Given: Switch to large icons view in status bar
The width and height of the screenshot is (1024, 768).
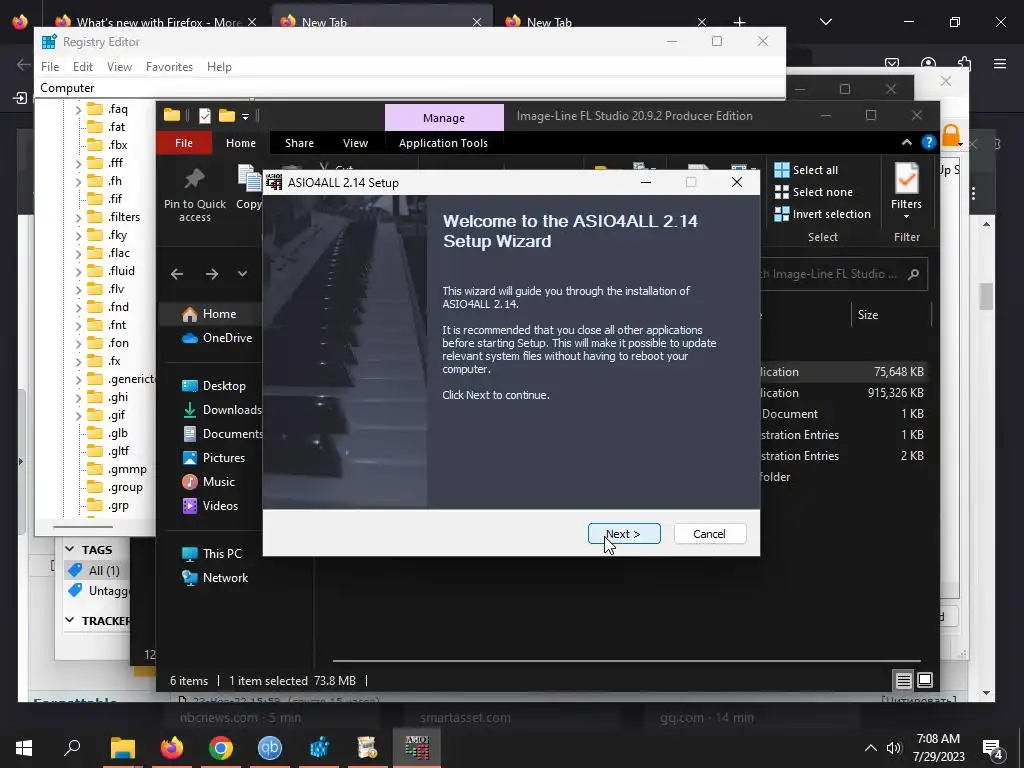Looking at the screenshot, I should click(x=925, y=680).
